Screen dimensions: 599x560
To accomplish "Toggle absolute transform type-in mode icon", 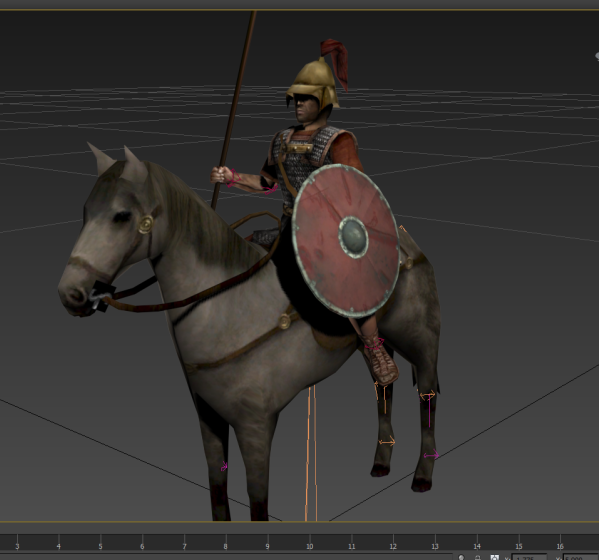I will click(x=494, y=557).
